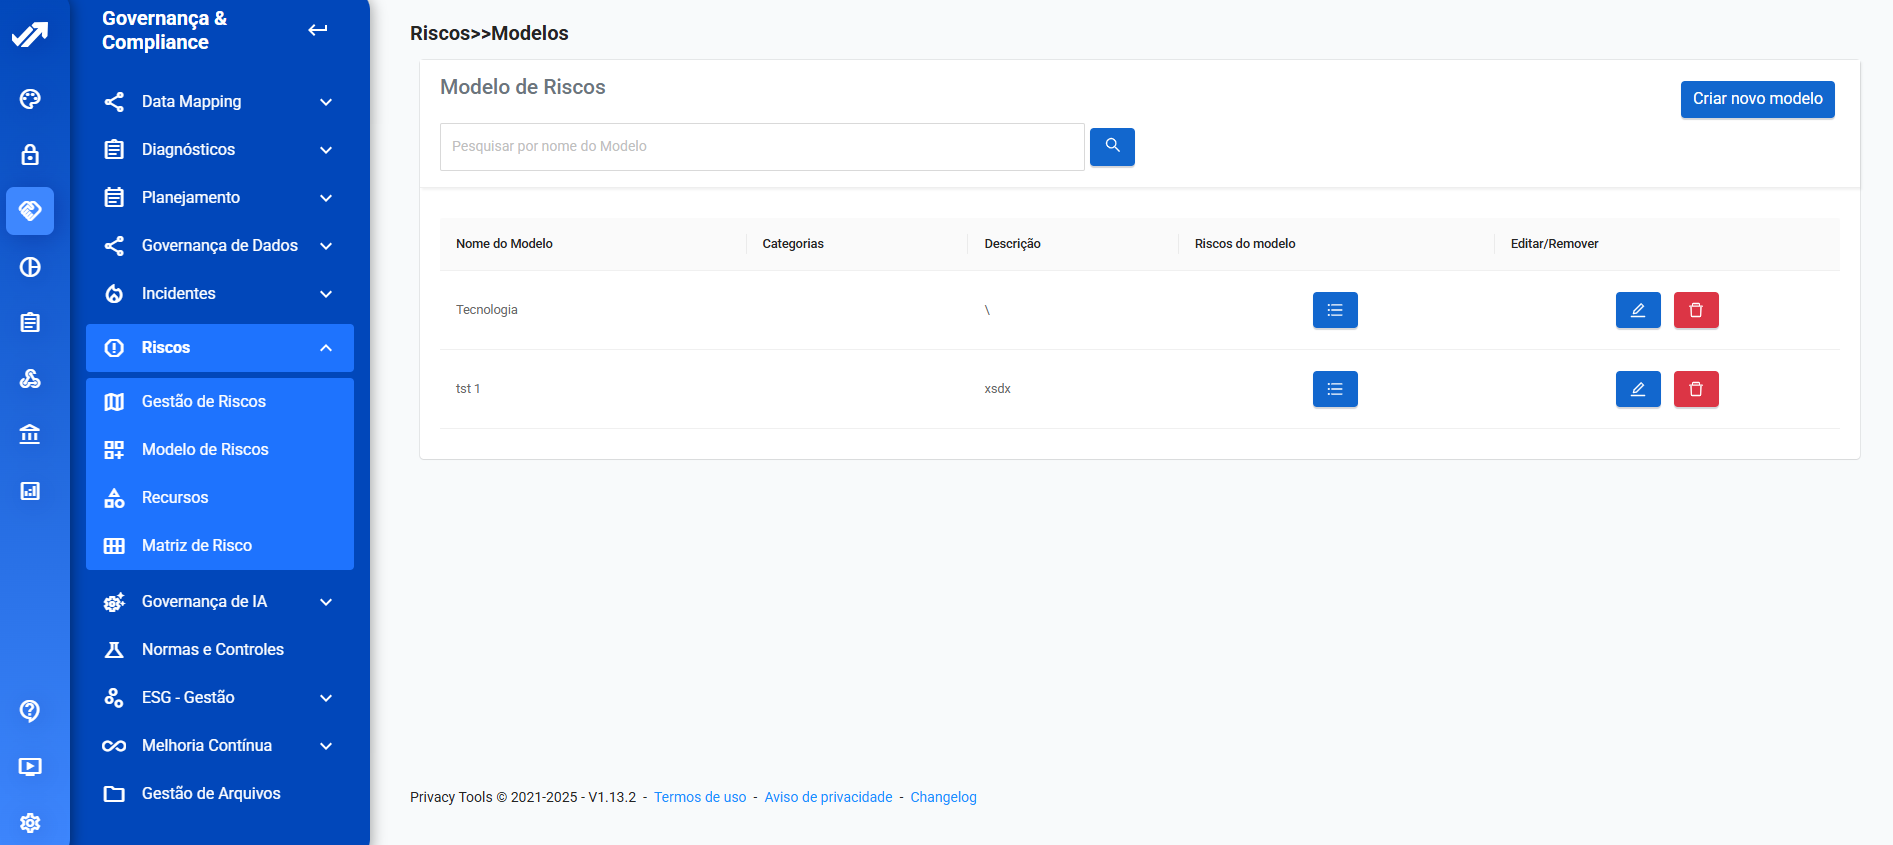Screen dimensions: 1893x845
Task: Edit the Tecnologia model with pencil icon
Action: point(1637,310)
